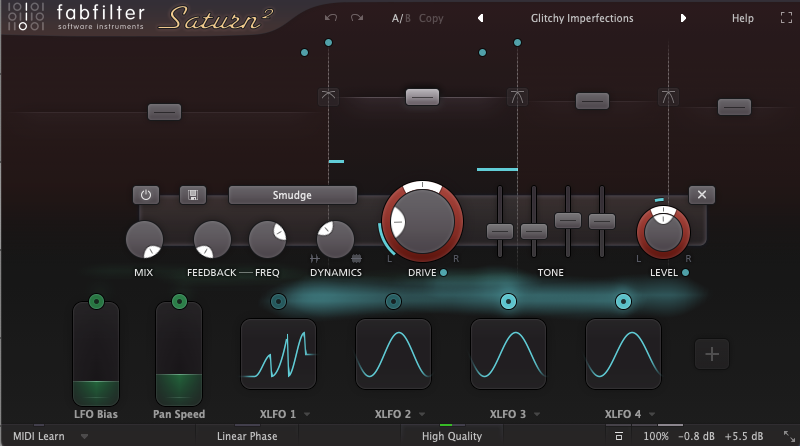The height and width of the screenshot is (446, 800).
Task: Click the +5.5 dB output level
Action: tap(744, 436)
